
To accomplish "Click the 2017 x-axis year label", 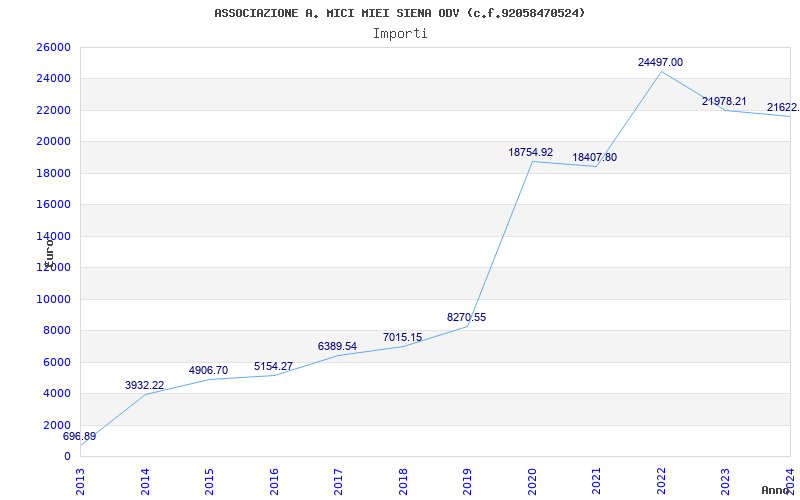I will click(x=338, y=482).
